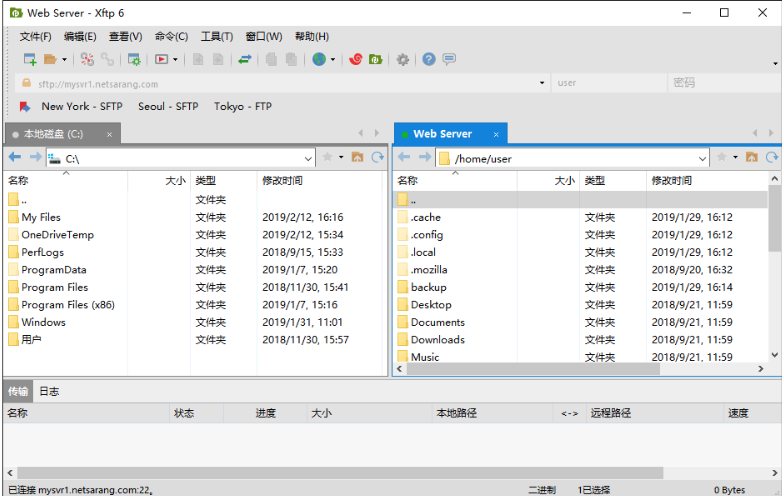This screenshot has height=496, width=782.
Task: Click the red play-button toolbar icon
Action: [x=161, y=59]
